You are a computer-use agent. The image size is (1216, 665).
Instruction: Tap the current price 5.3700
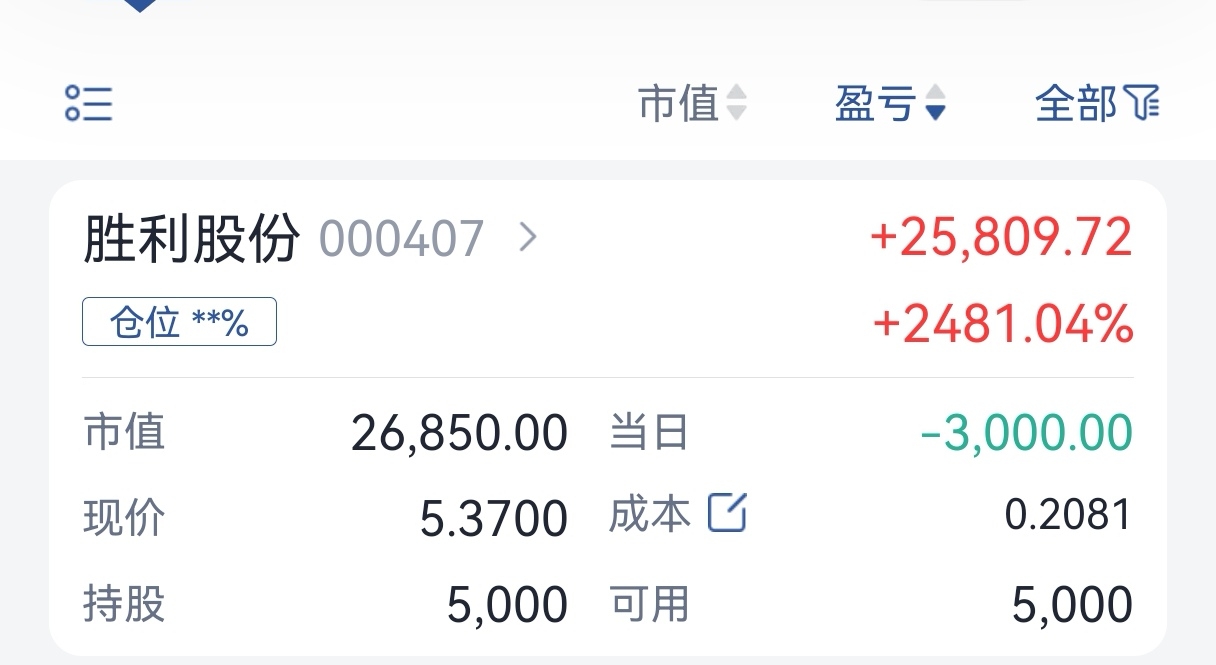pyautogui.click(x=493, y=518)
